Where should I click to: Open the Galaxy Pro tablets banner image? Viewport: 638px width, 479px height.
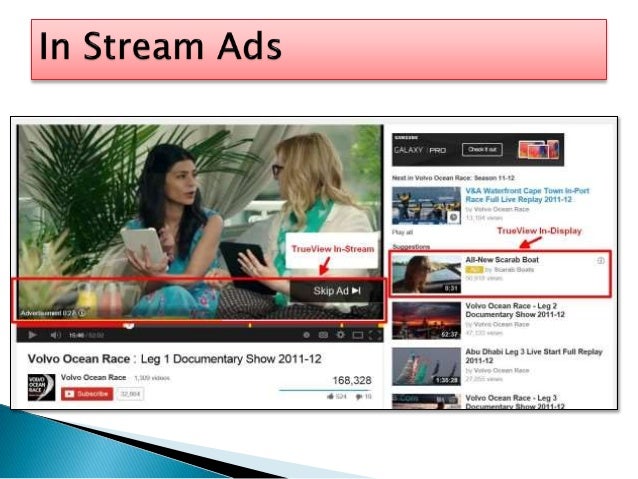click(539, 150)
